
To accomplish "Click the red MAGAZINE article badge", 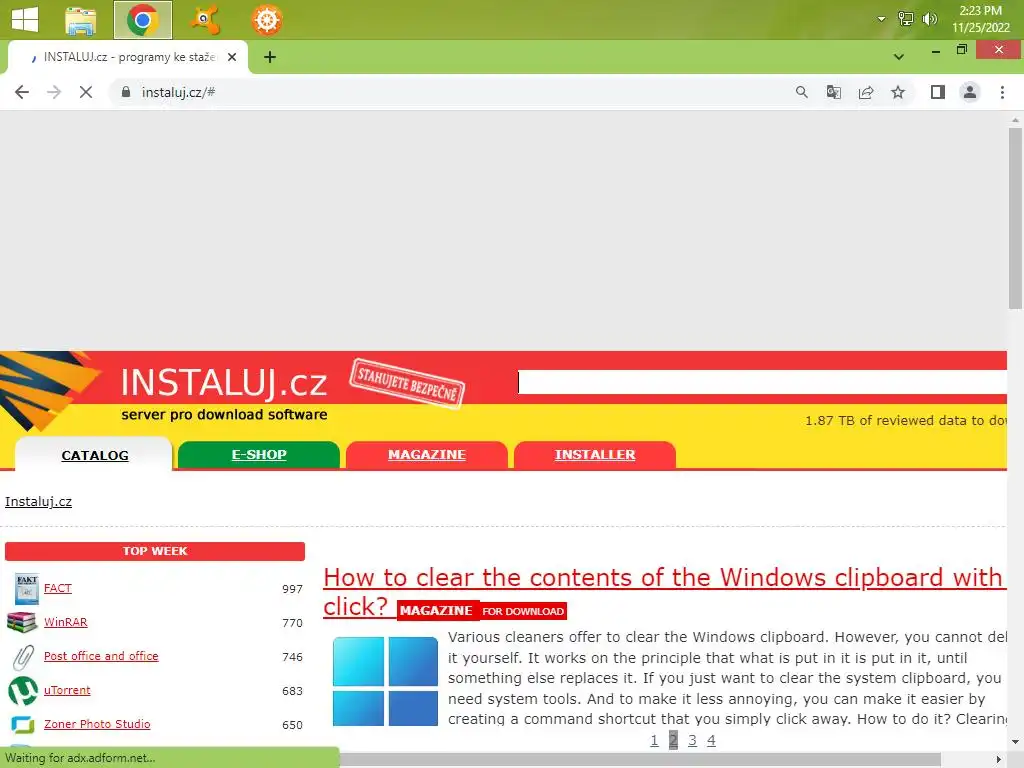I will [436, 611].
